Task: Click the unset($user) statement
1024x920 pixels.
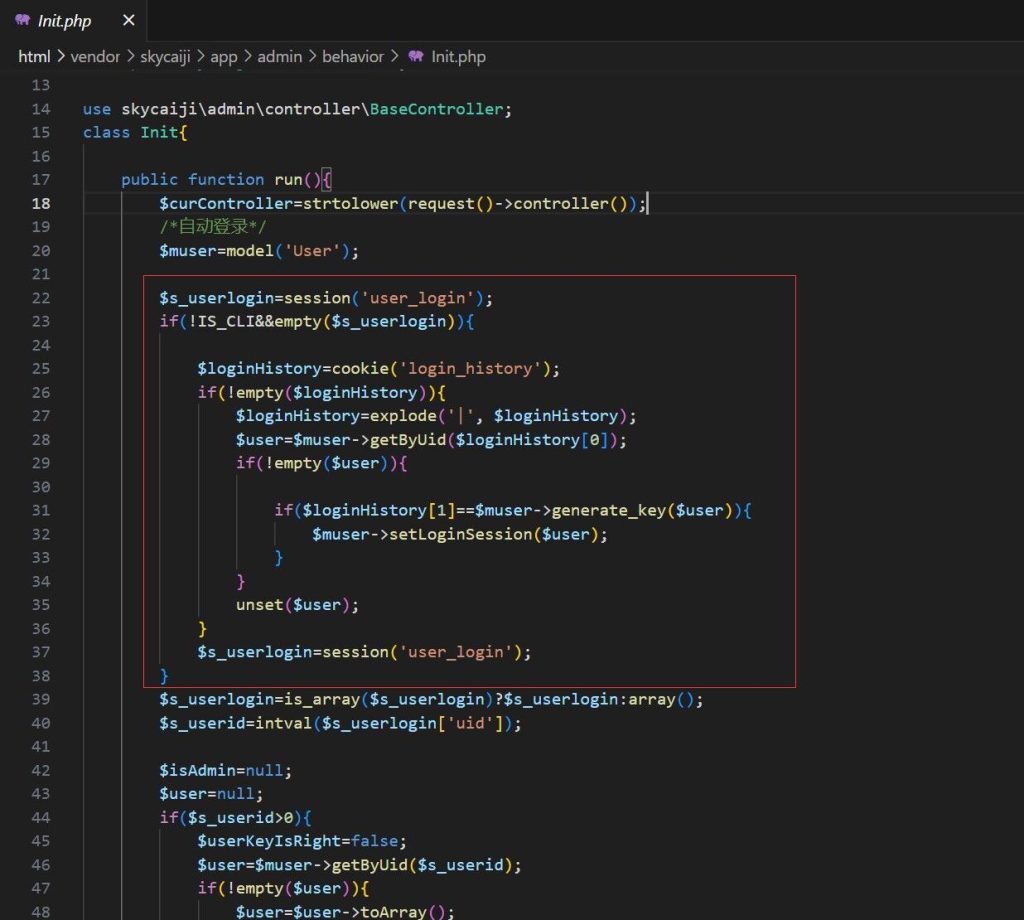Action: tap(296, 605)
